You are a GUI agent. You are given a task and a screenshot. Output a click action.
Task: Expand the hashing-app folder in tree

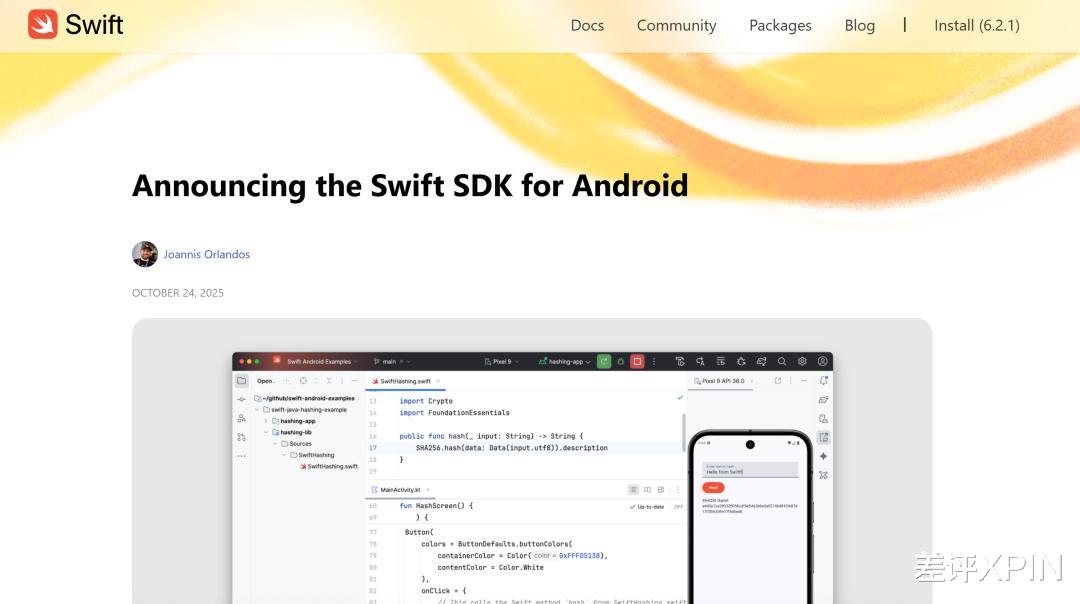[266, 421]
